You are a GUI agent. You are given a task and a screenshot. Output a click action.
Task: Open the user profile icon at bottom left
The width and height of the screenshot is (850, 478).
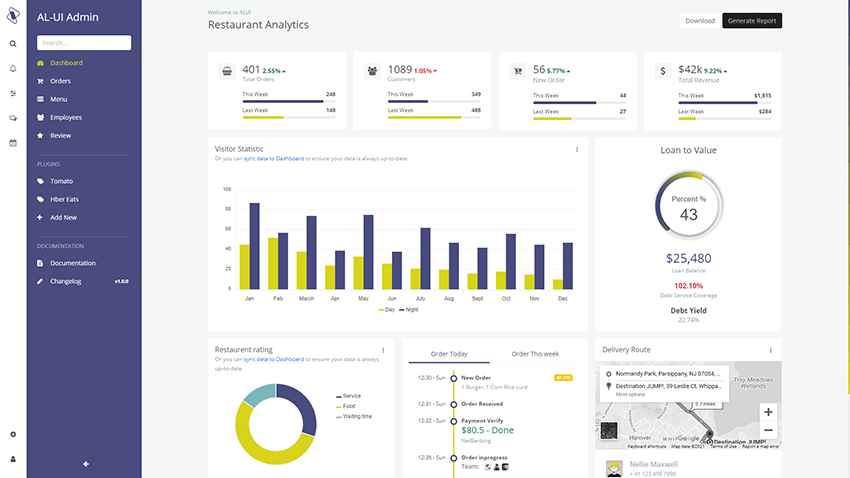click(x=13, y=459)
